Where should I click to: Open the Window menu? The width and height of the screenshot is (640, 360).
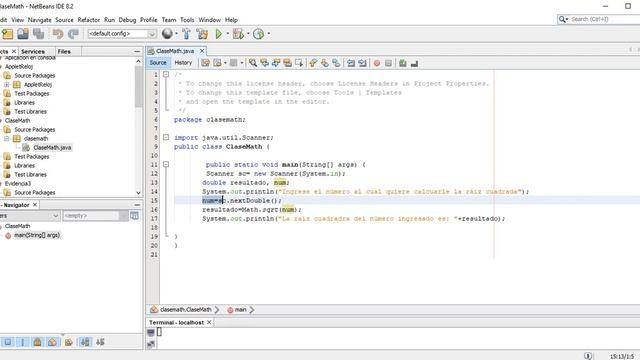[209, 20]
